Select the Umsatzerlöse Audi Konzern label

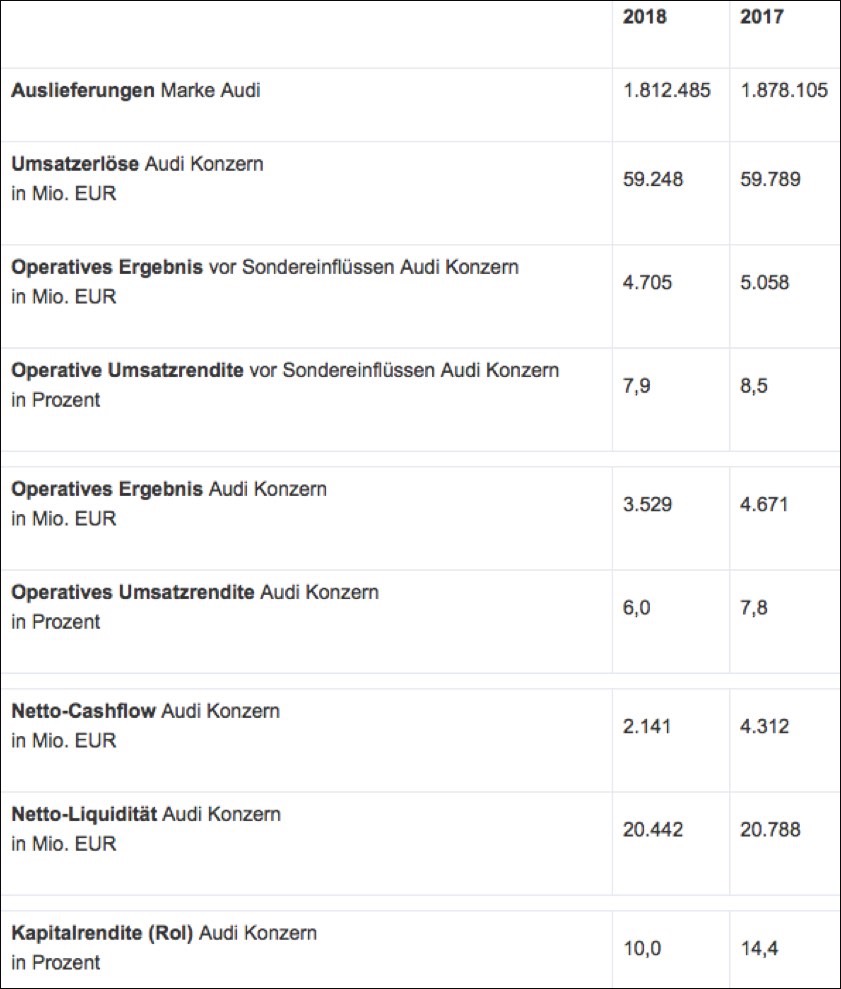(x=137, y=164)
